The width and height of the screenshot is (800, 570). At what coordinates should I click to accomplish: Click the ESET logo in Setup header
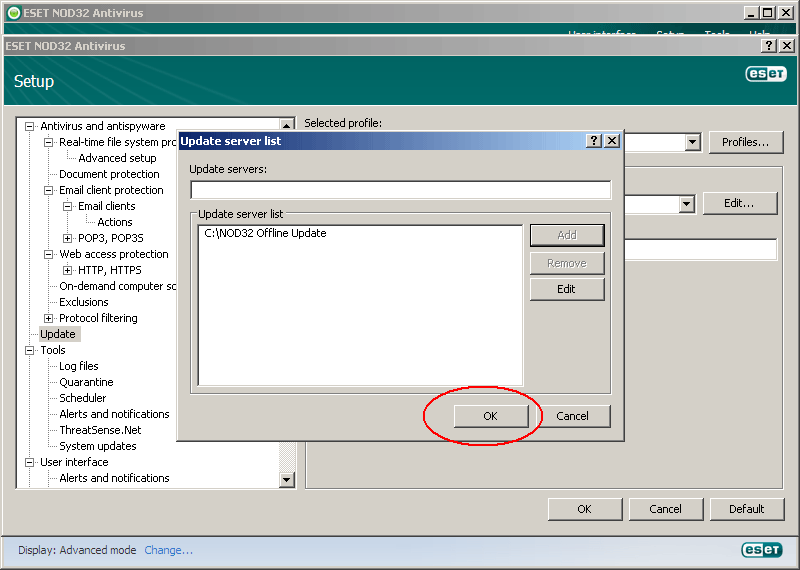pos(766,74)
